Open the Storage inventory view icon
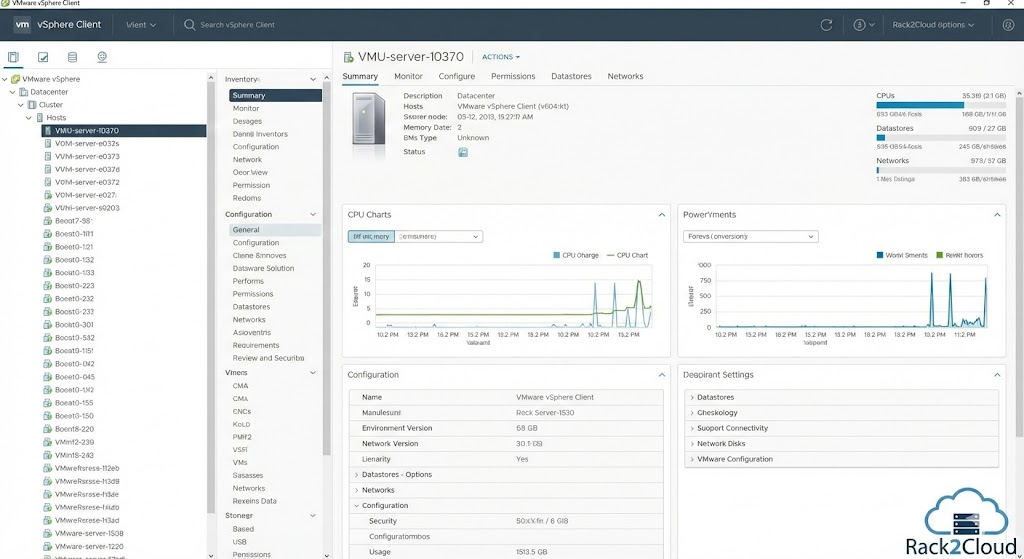The image size is (1024, 559). tap(72, 58)
